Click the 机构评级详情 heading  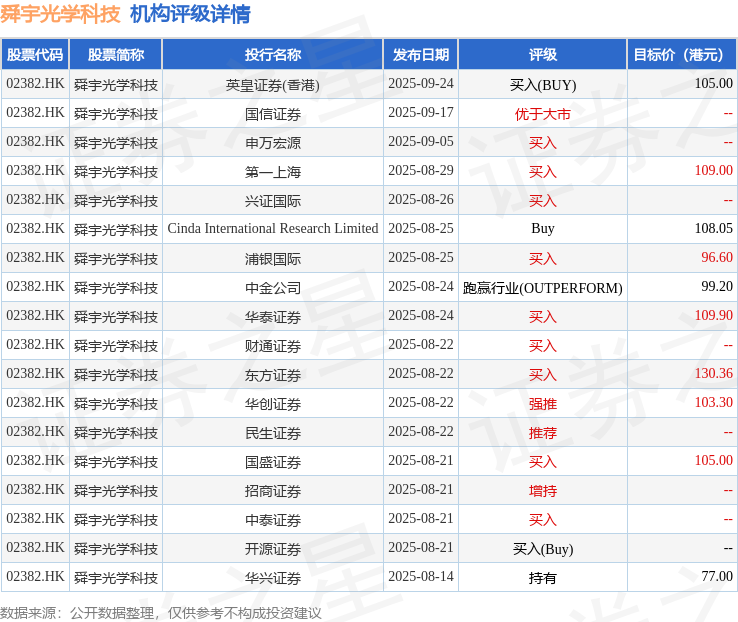(x=190, y=14)
